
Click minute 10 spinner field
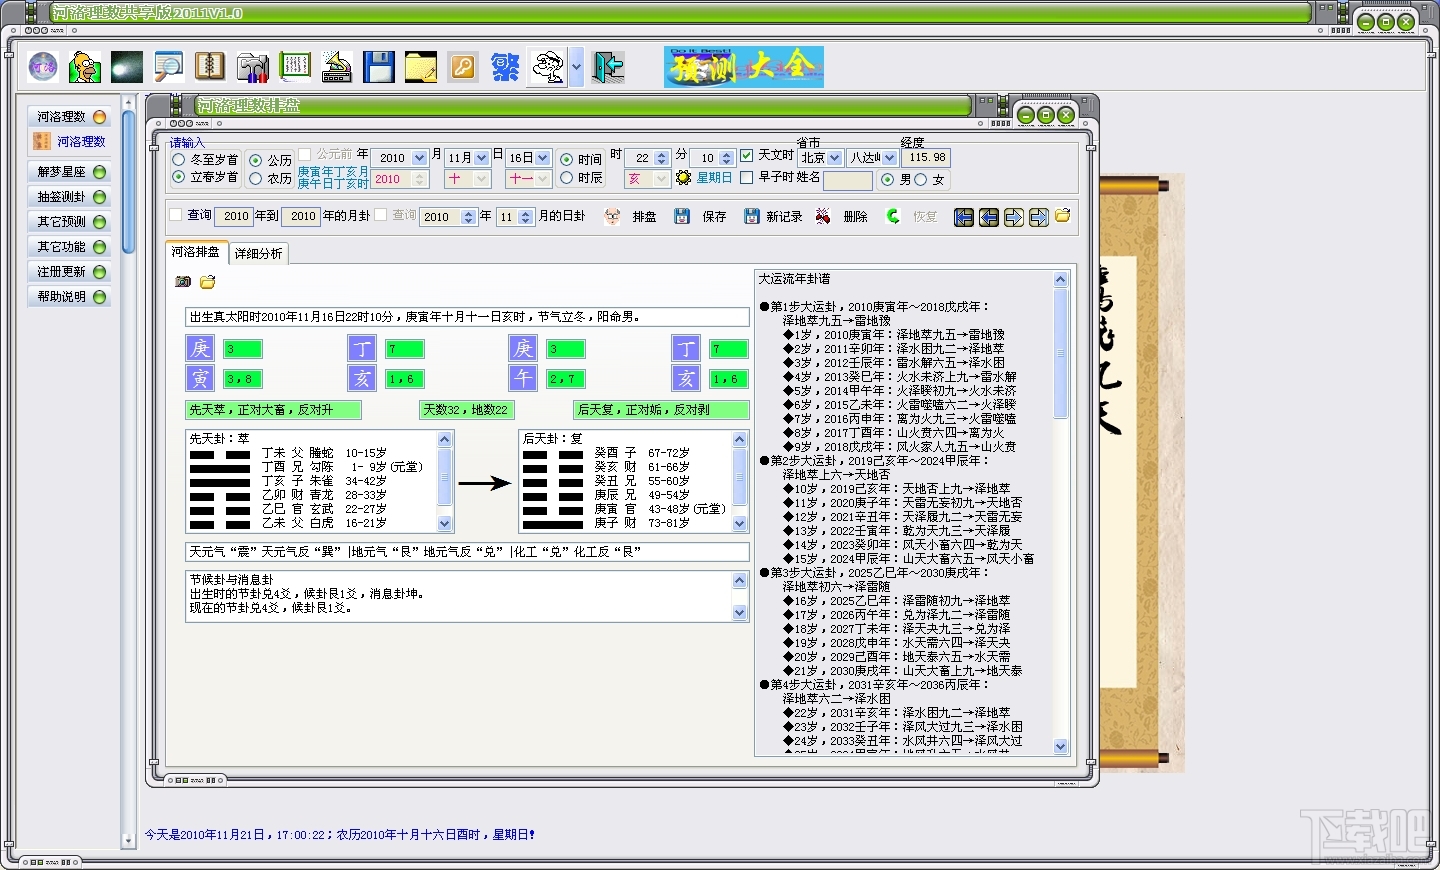714,158
